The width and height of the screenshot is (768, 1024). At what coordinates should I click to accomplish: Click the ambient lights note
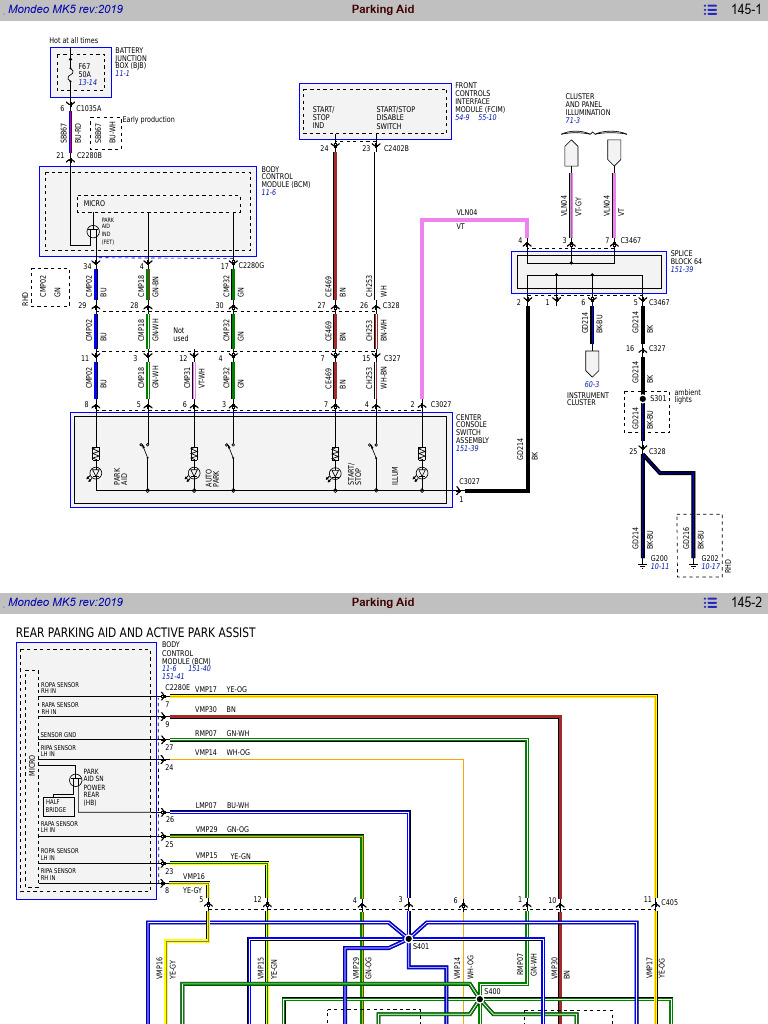pyautogui.click(x=688, y=396)
